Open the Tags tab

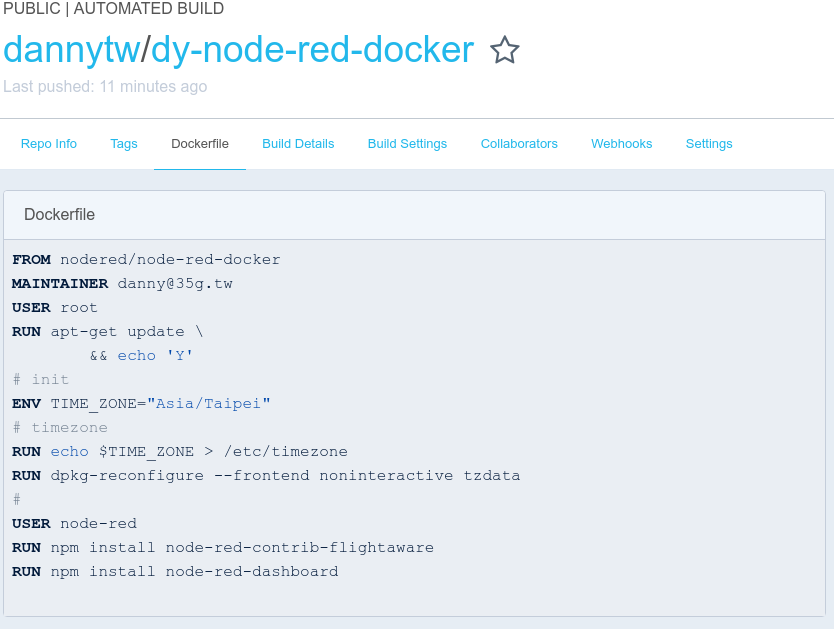click(x=124, y=144)
